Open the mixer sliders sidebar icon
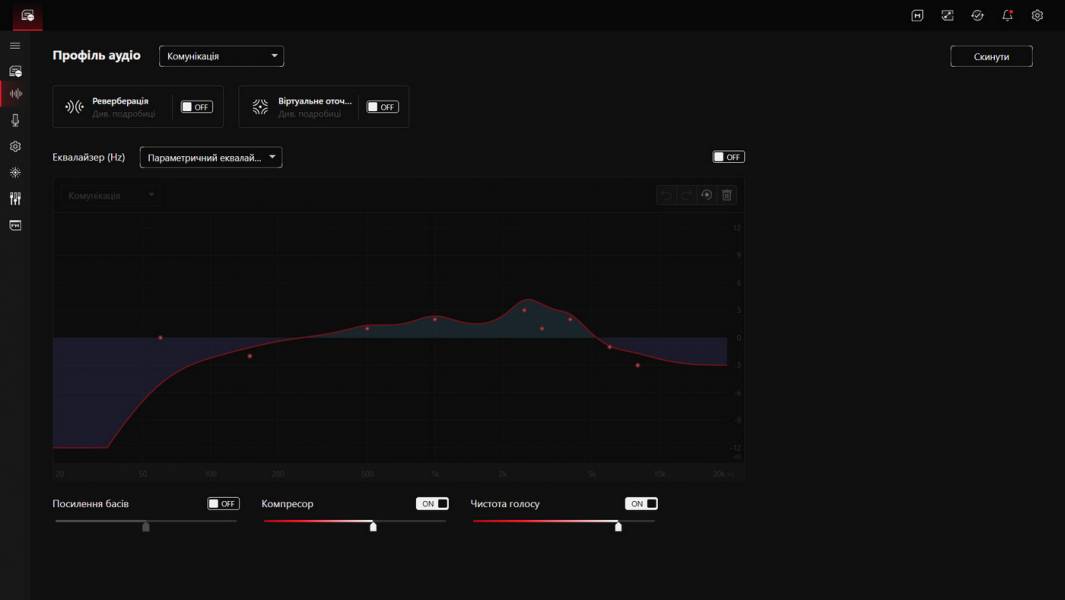 click(15, 198)
